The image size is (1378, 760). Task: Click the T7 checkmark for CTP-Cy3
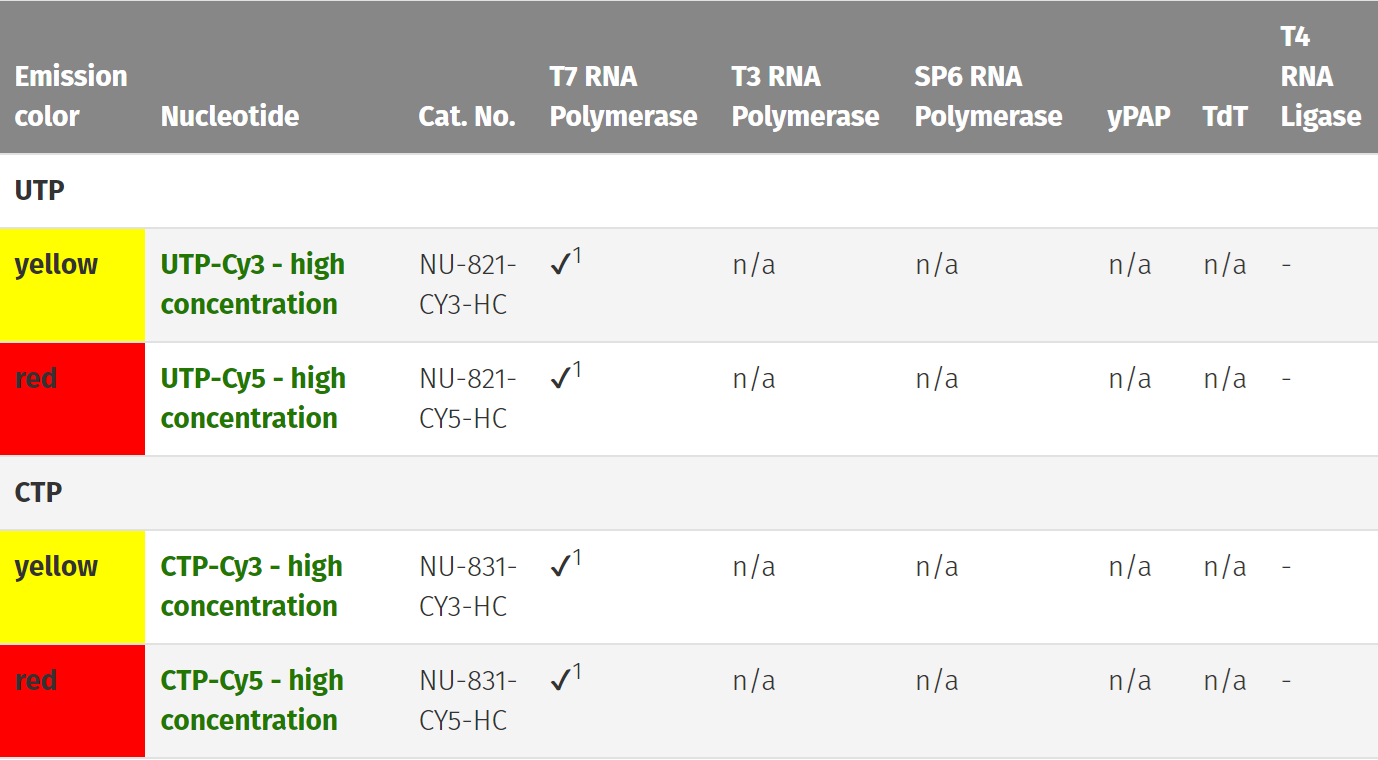[562, 567]
